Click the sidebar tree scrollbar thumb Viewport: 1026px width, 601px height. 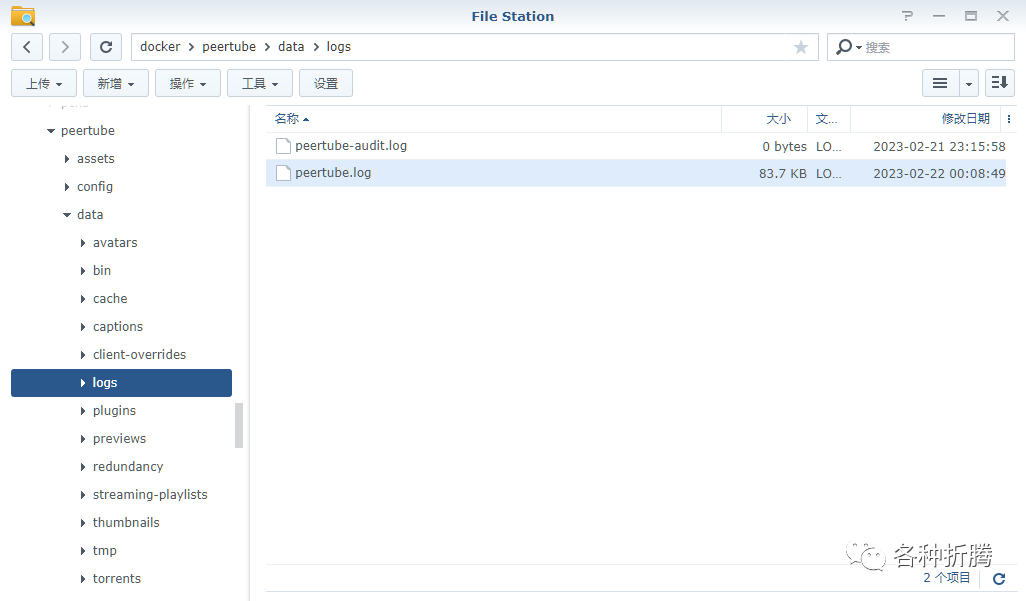(239, 426)
